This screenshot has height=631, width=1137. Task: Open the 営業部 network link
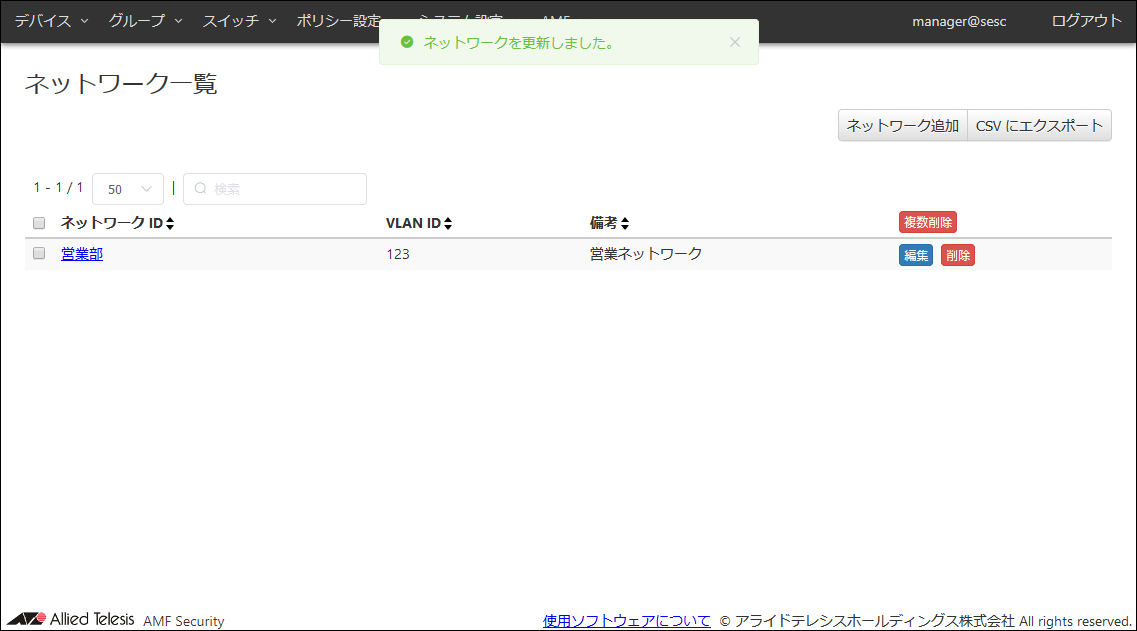[x=82, y=254]
